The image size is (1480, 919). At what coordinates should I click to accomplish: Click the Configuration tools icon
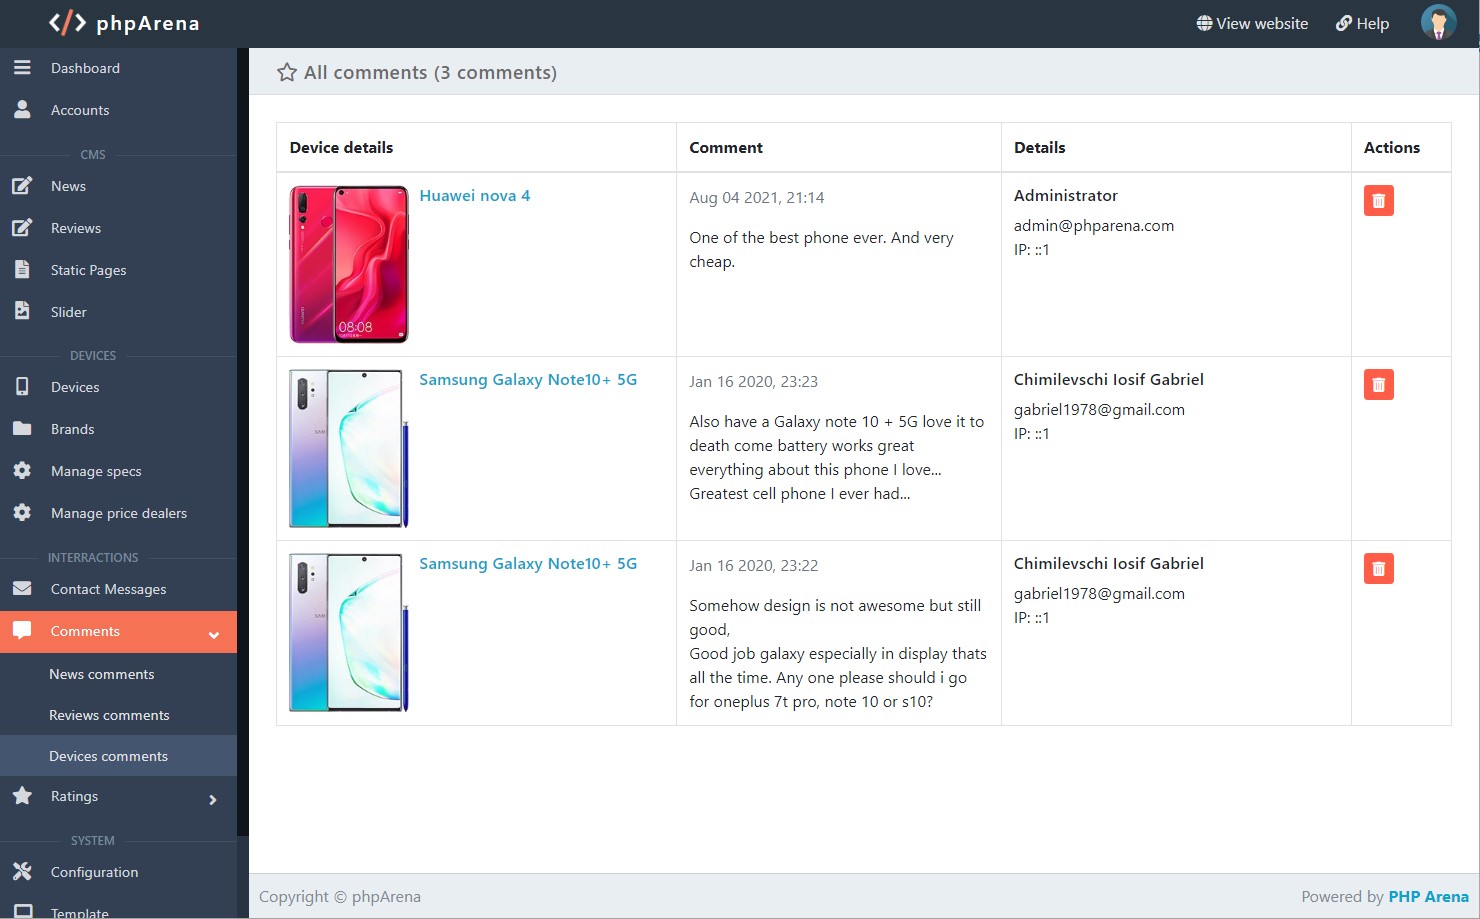click(x=22, y=872)
